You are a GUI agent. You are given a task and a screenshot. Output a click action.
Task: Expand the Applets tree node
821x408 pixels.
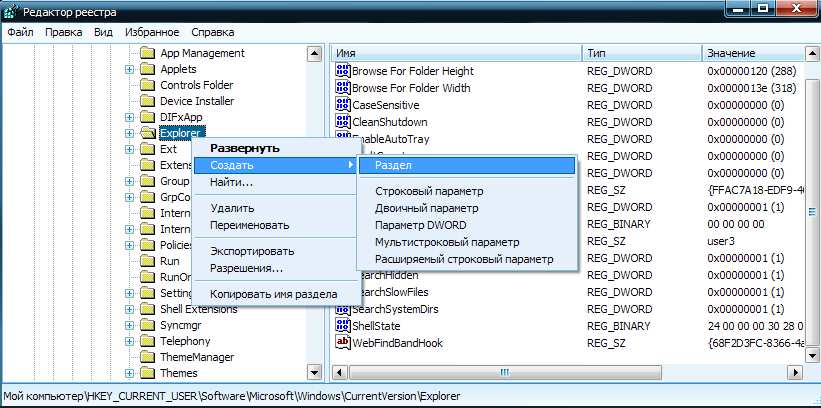pyautogui.click(x=129, y=69)
